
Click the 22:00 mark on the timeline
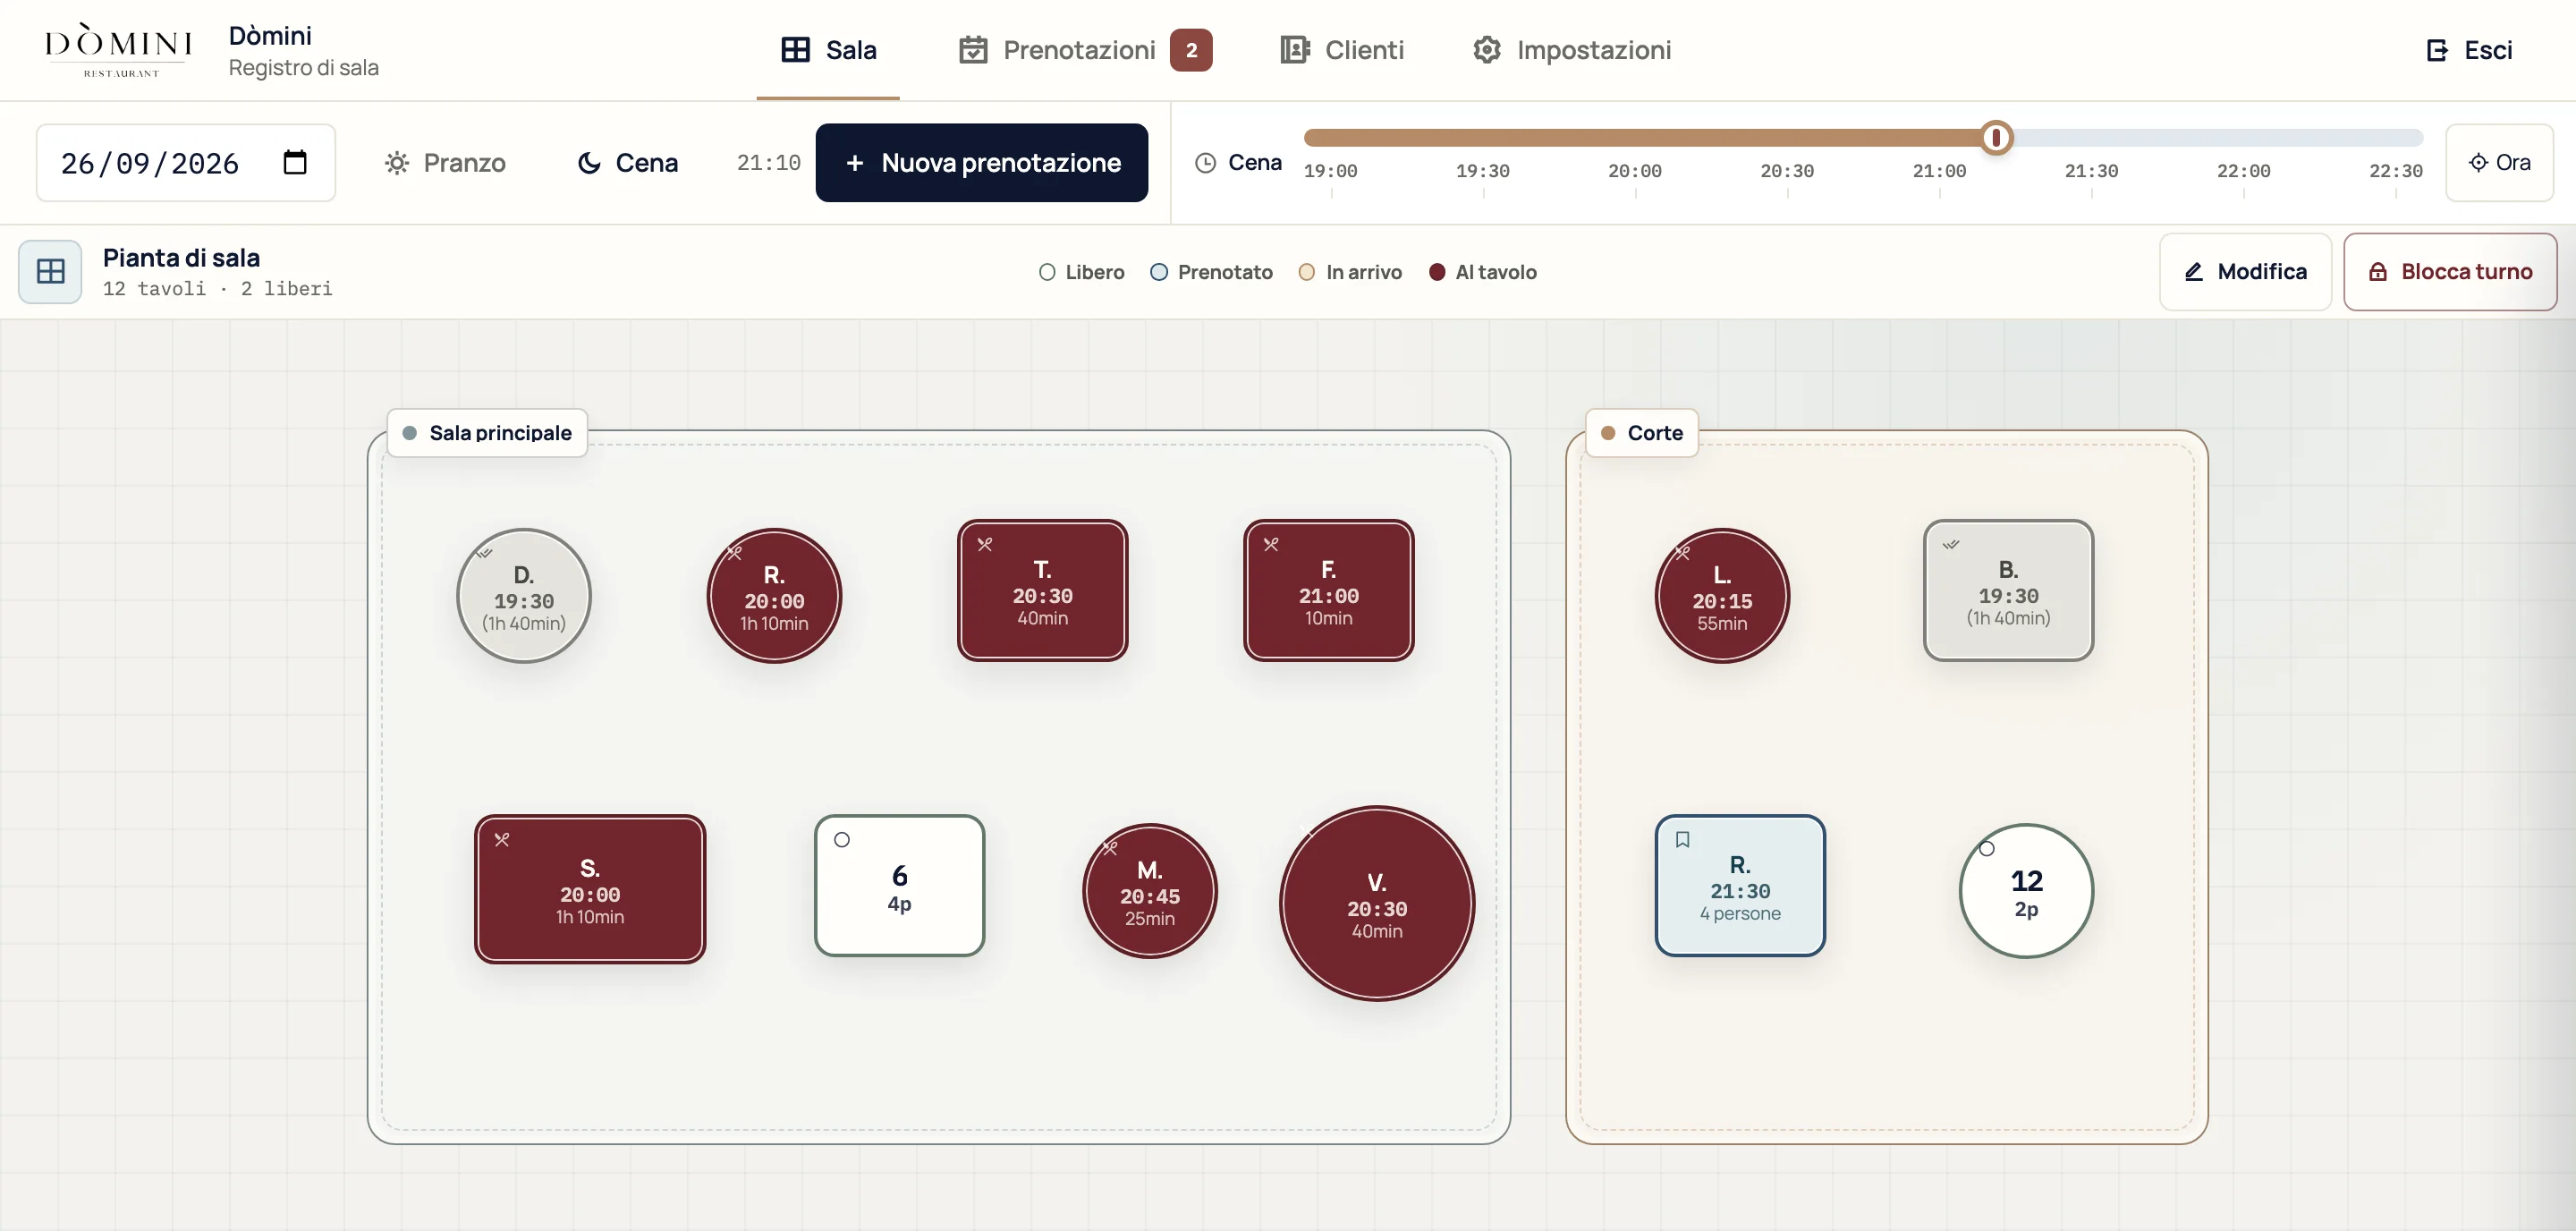[x=2243, y=171]
